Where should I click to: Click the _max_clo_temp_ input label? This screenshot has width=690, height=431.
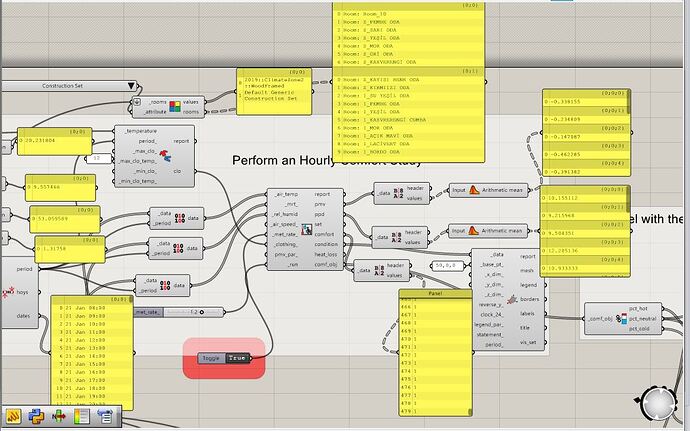pyautogui.click(x=137, y=161)
